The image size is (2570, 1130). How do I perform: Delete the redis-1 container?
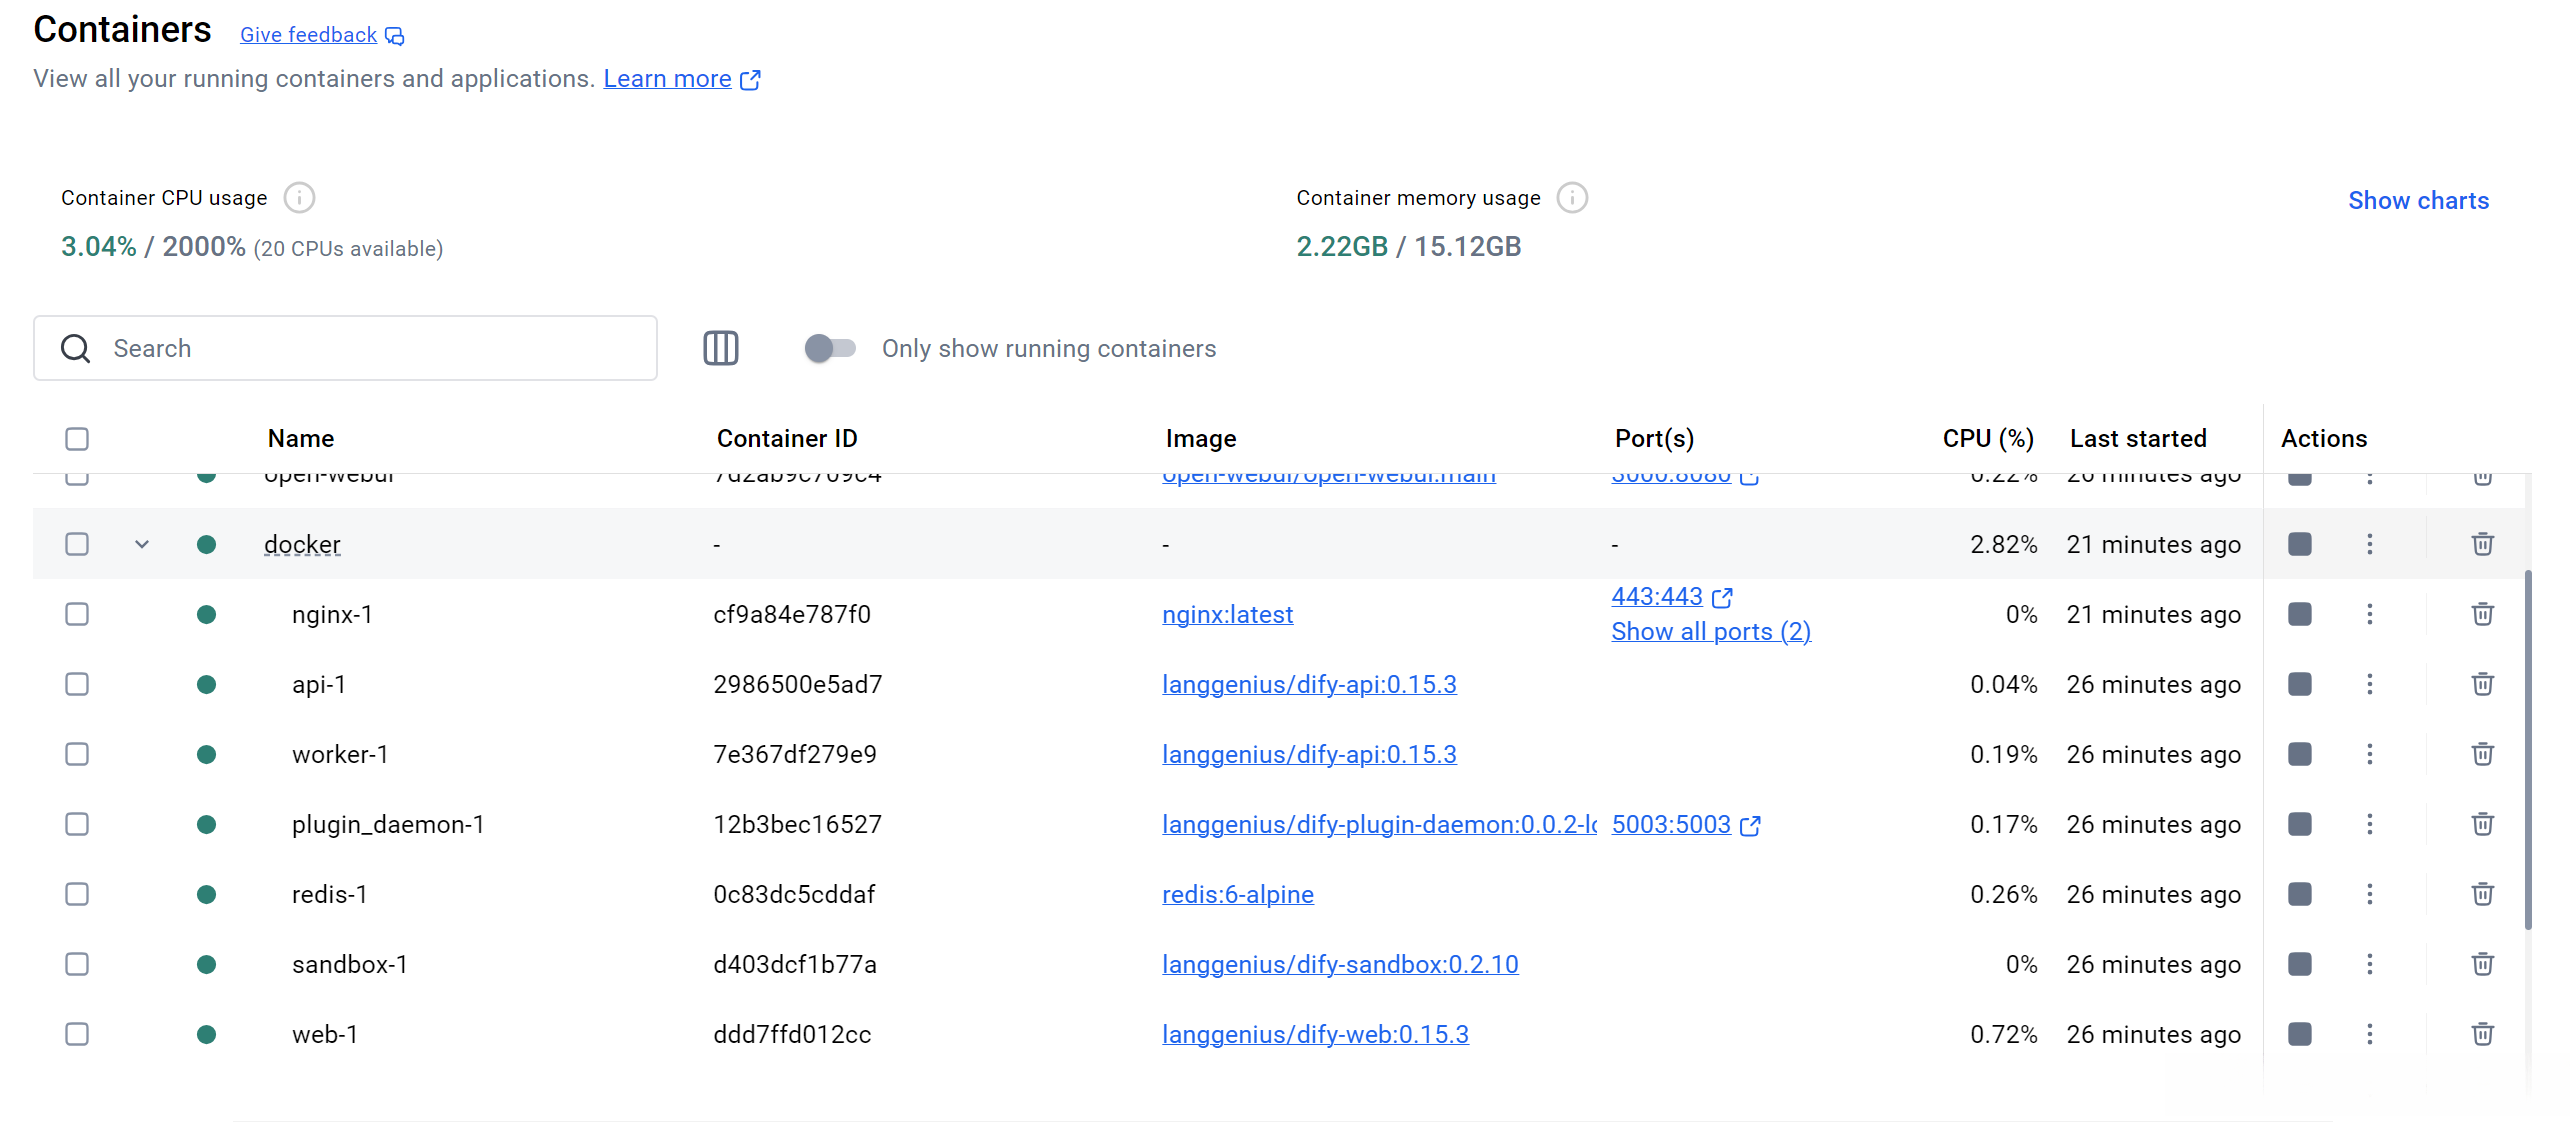click(x=2482, y=894)
